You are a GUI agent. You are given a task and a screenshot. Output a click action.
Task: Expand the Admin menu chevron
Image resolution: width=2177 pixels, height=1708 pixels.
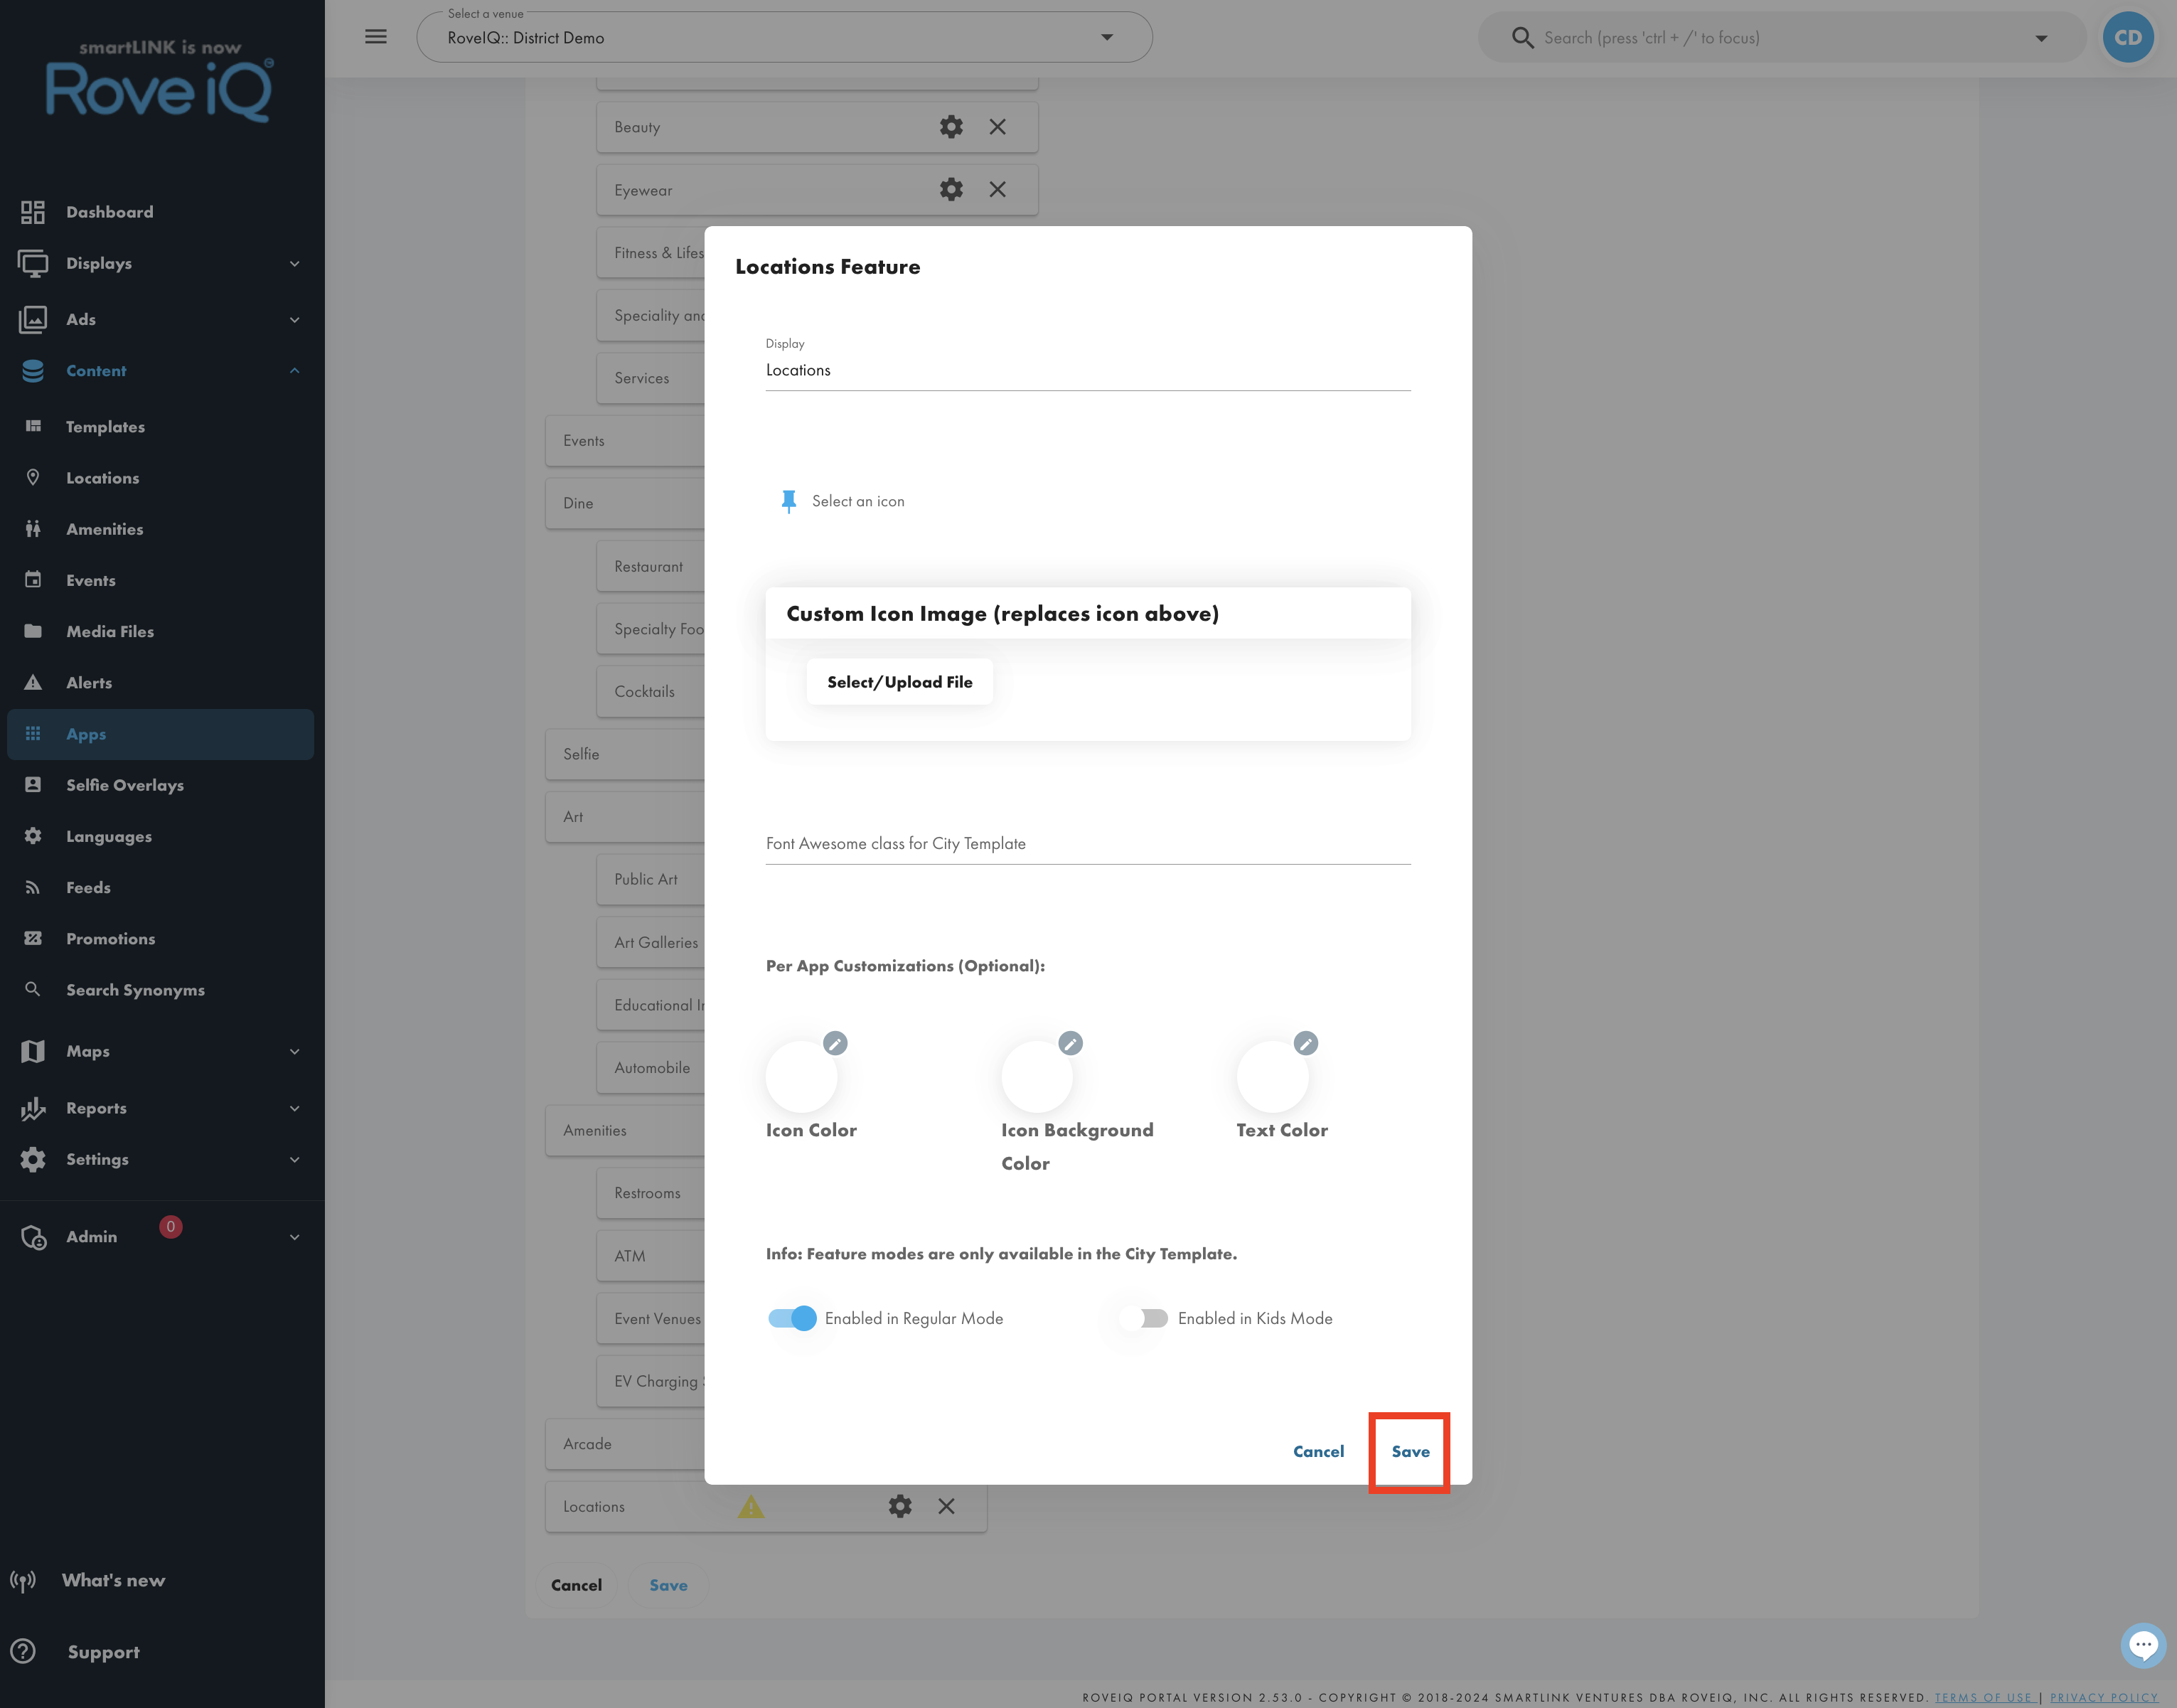[x=294, y=1237]
